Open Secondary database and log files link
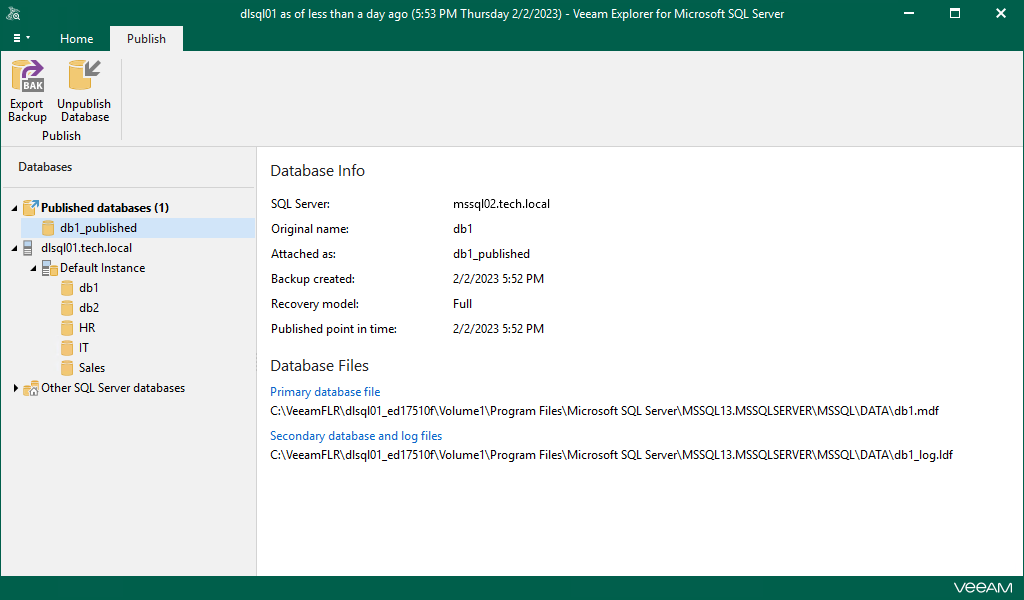 pyautogui.click(x=356, y=436)
